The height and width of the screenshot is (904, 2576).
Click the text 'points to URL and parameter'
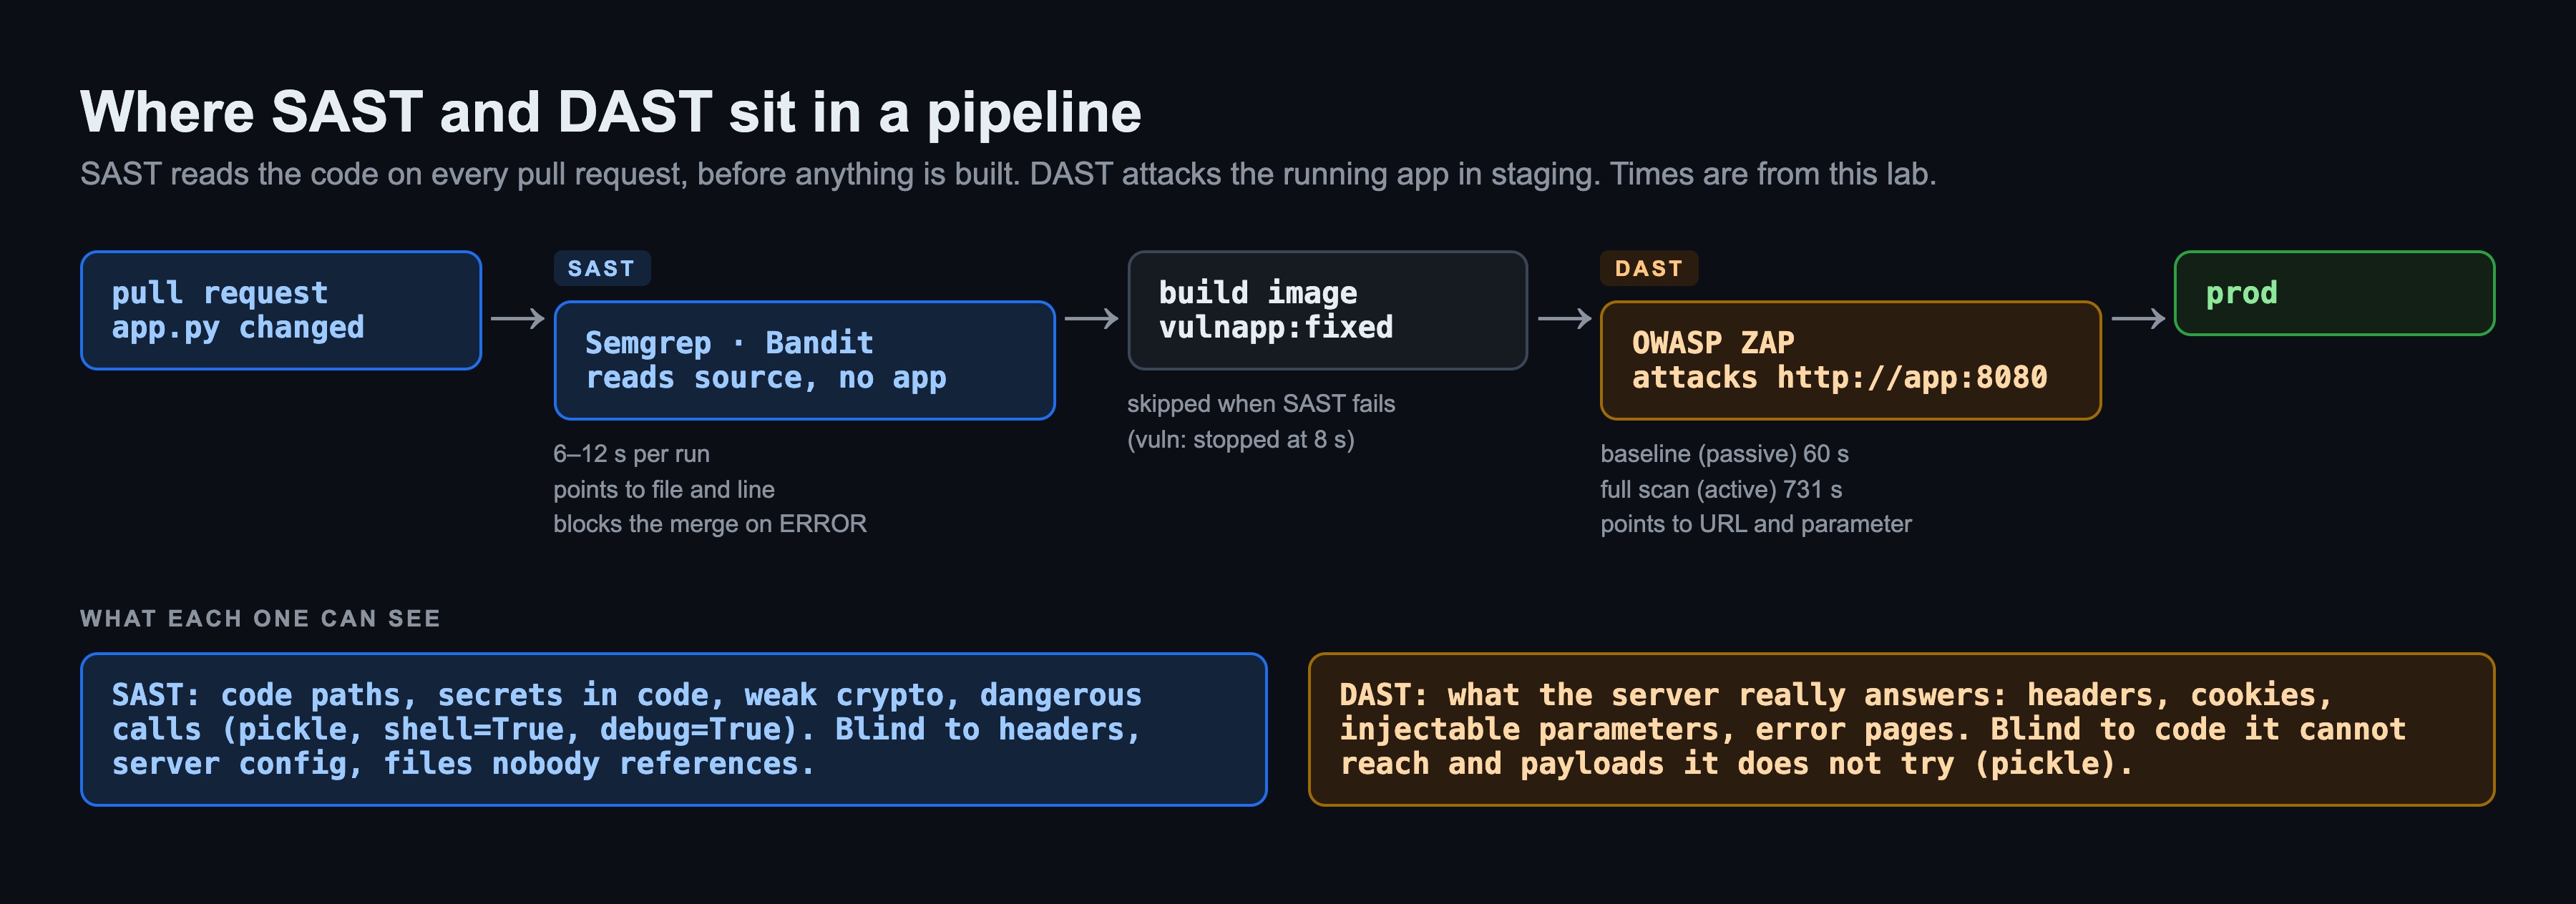click(1756, 524)
